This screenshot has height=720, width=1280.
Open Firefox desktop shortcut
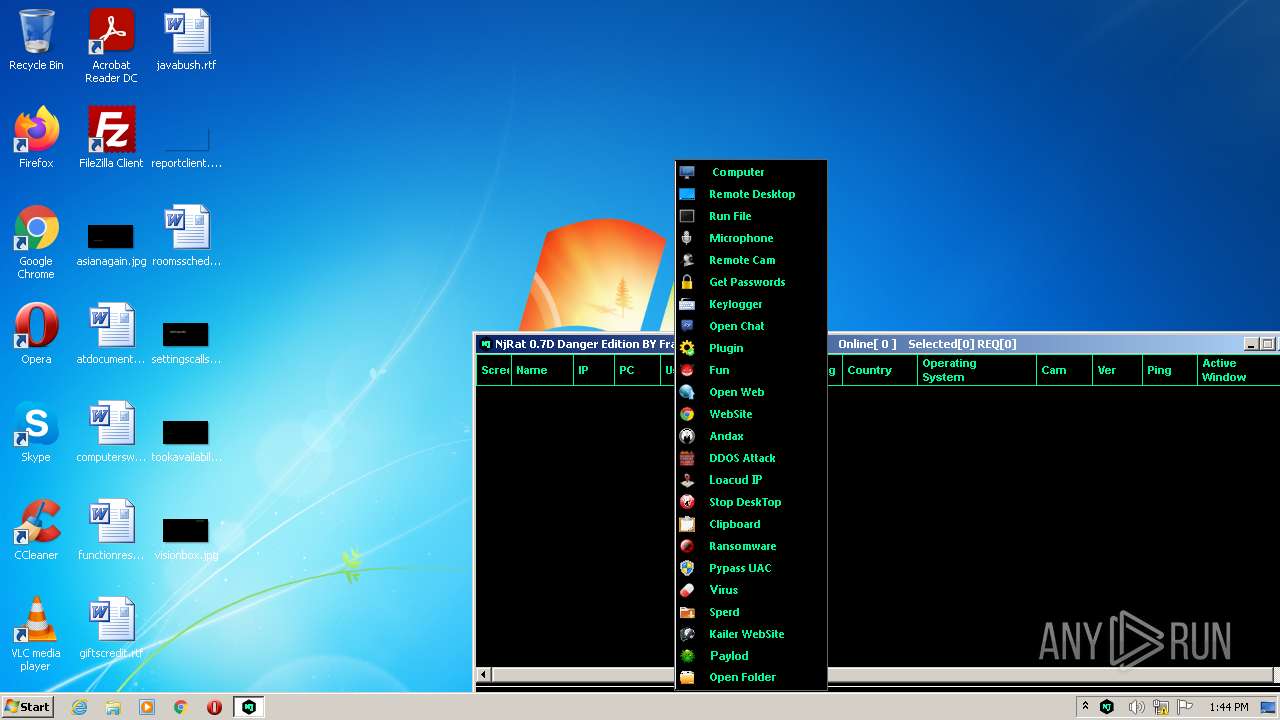click(36, 138)
